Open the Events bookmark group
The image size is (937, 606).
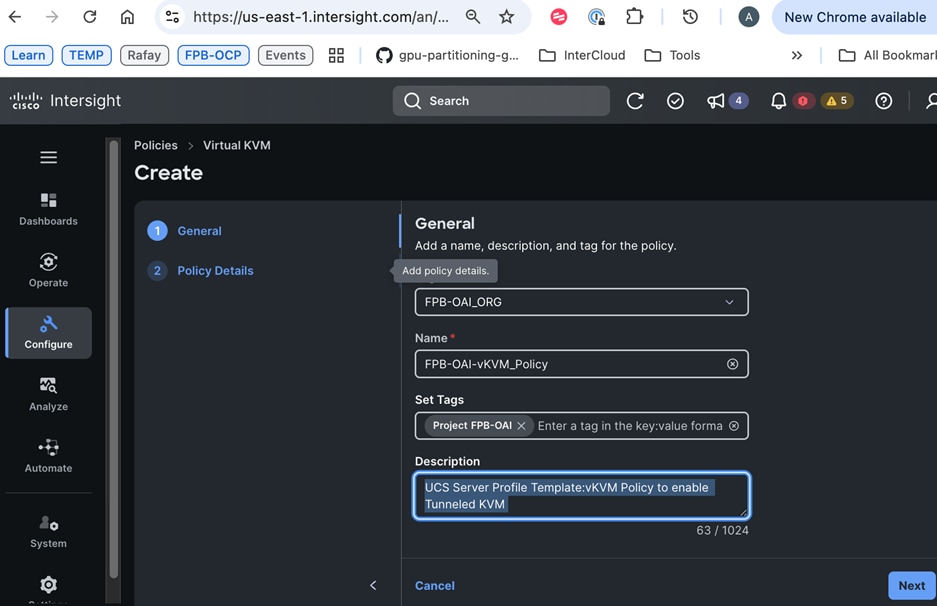tap(286, 56)
